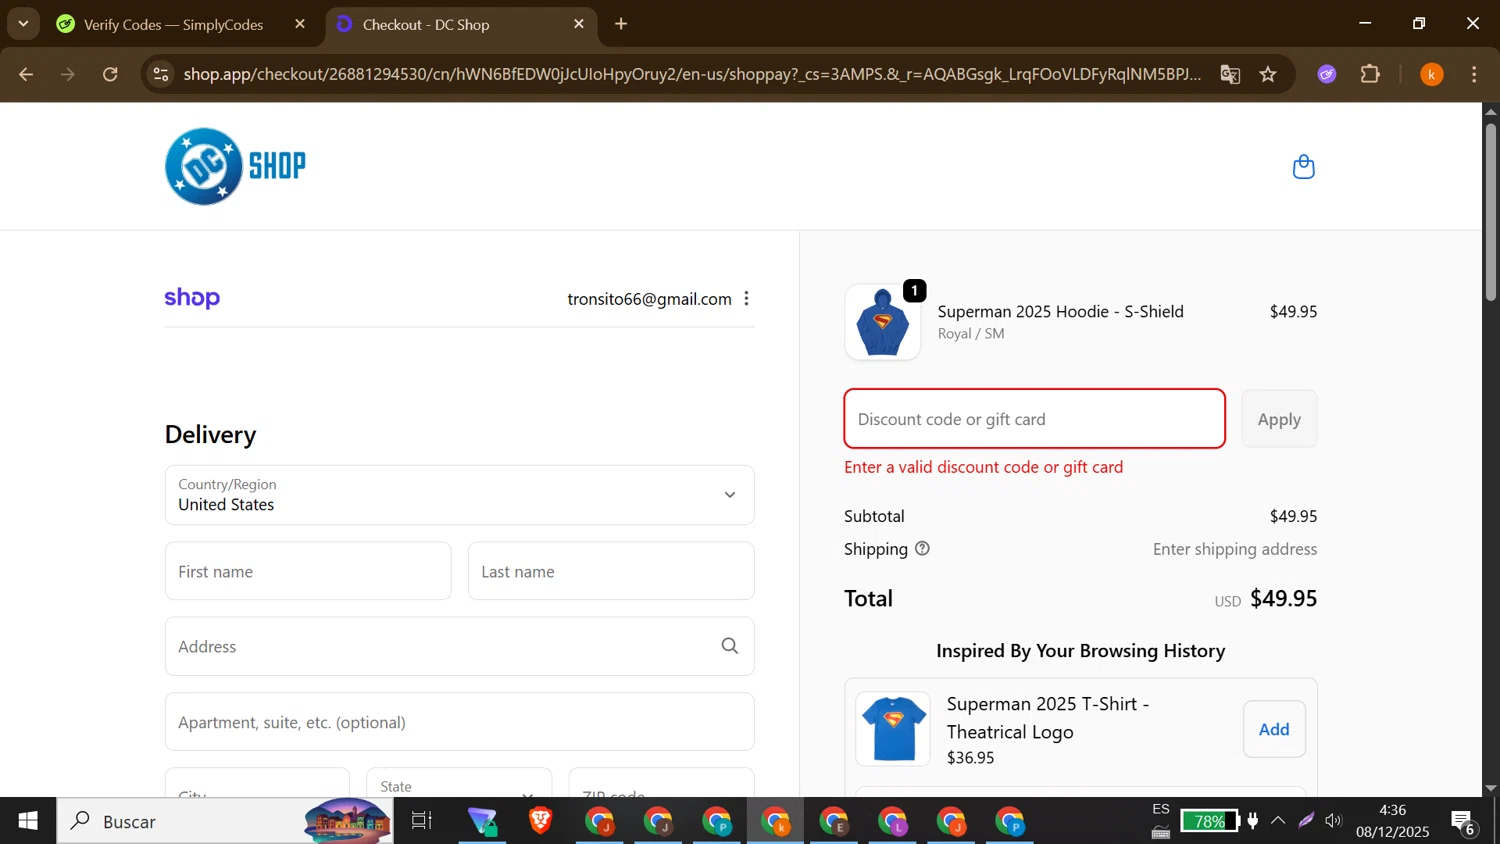
Task: Show hidden system tray icons
Action: pos(1278,821)
